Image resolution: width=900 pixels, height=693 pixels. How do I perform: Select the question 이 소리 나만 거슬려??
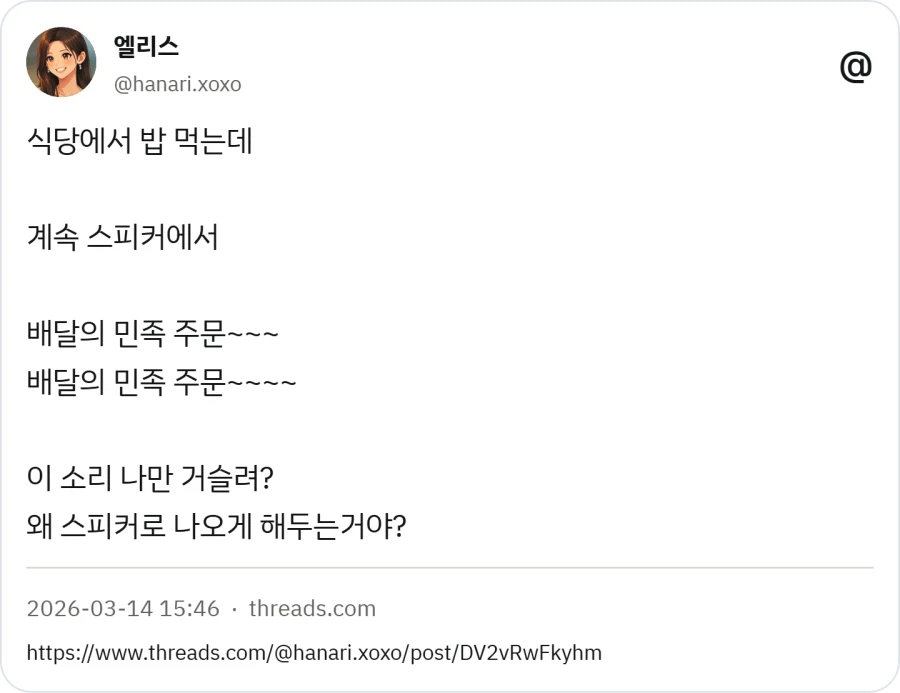pyautogui.click(x=148, y=478)
